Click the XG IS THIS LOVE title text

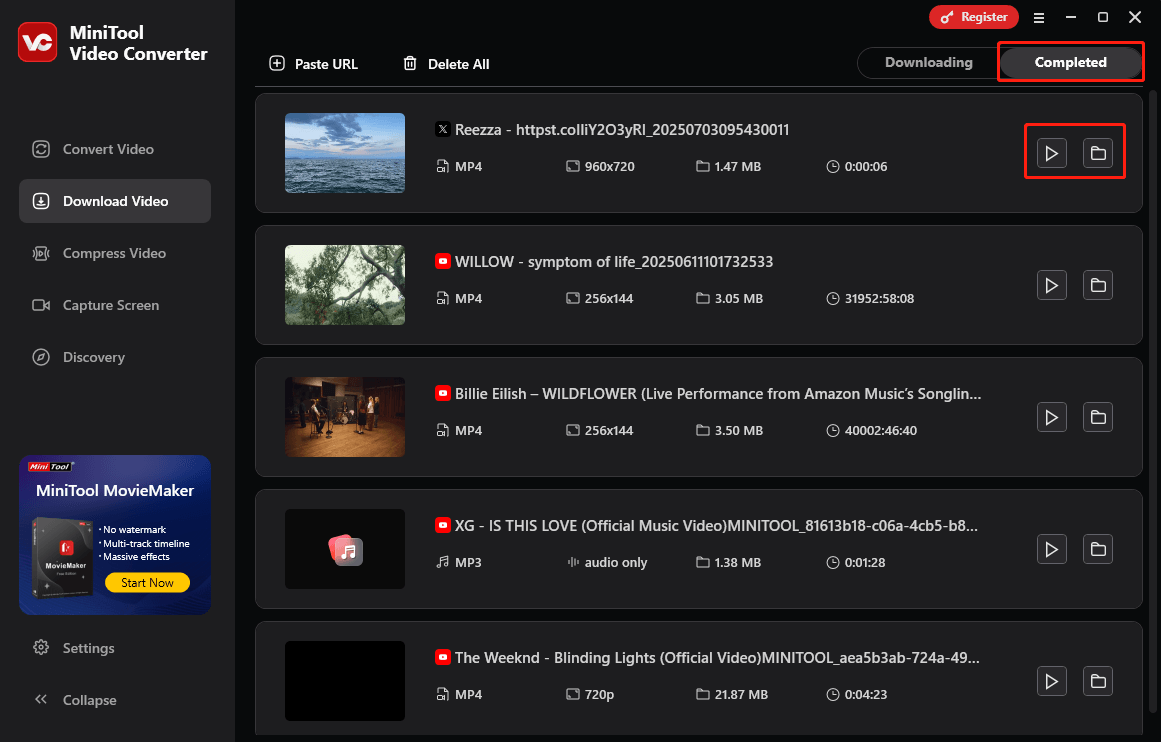click(716, 526)
